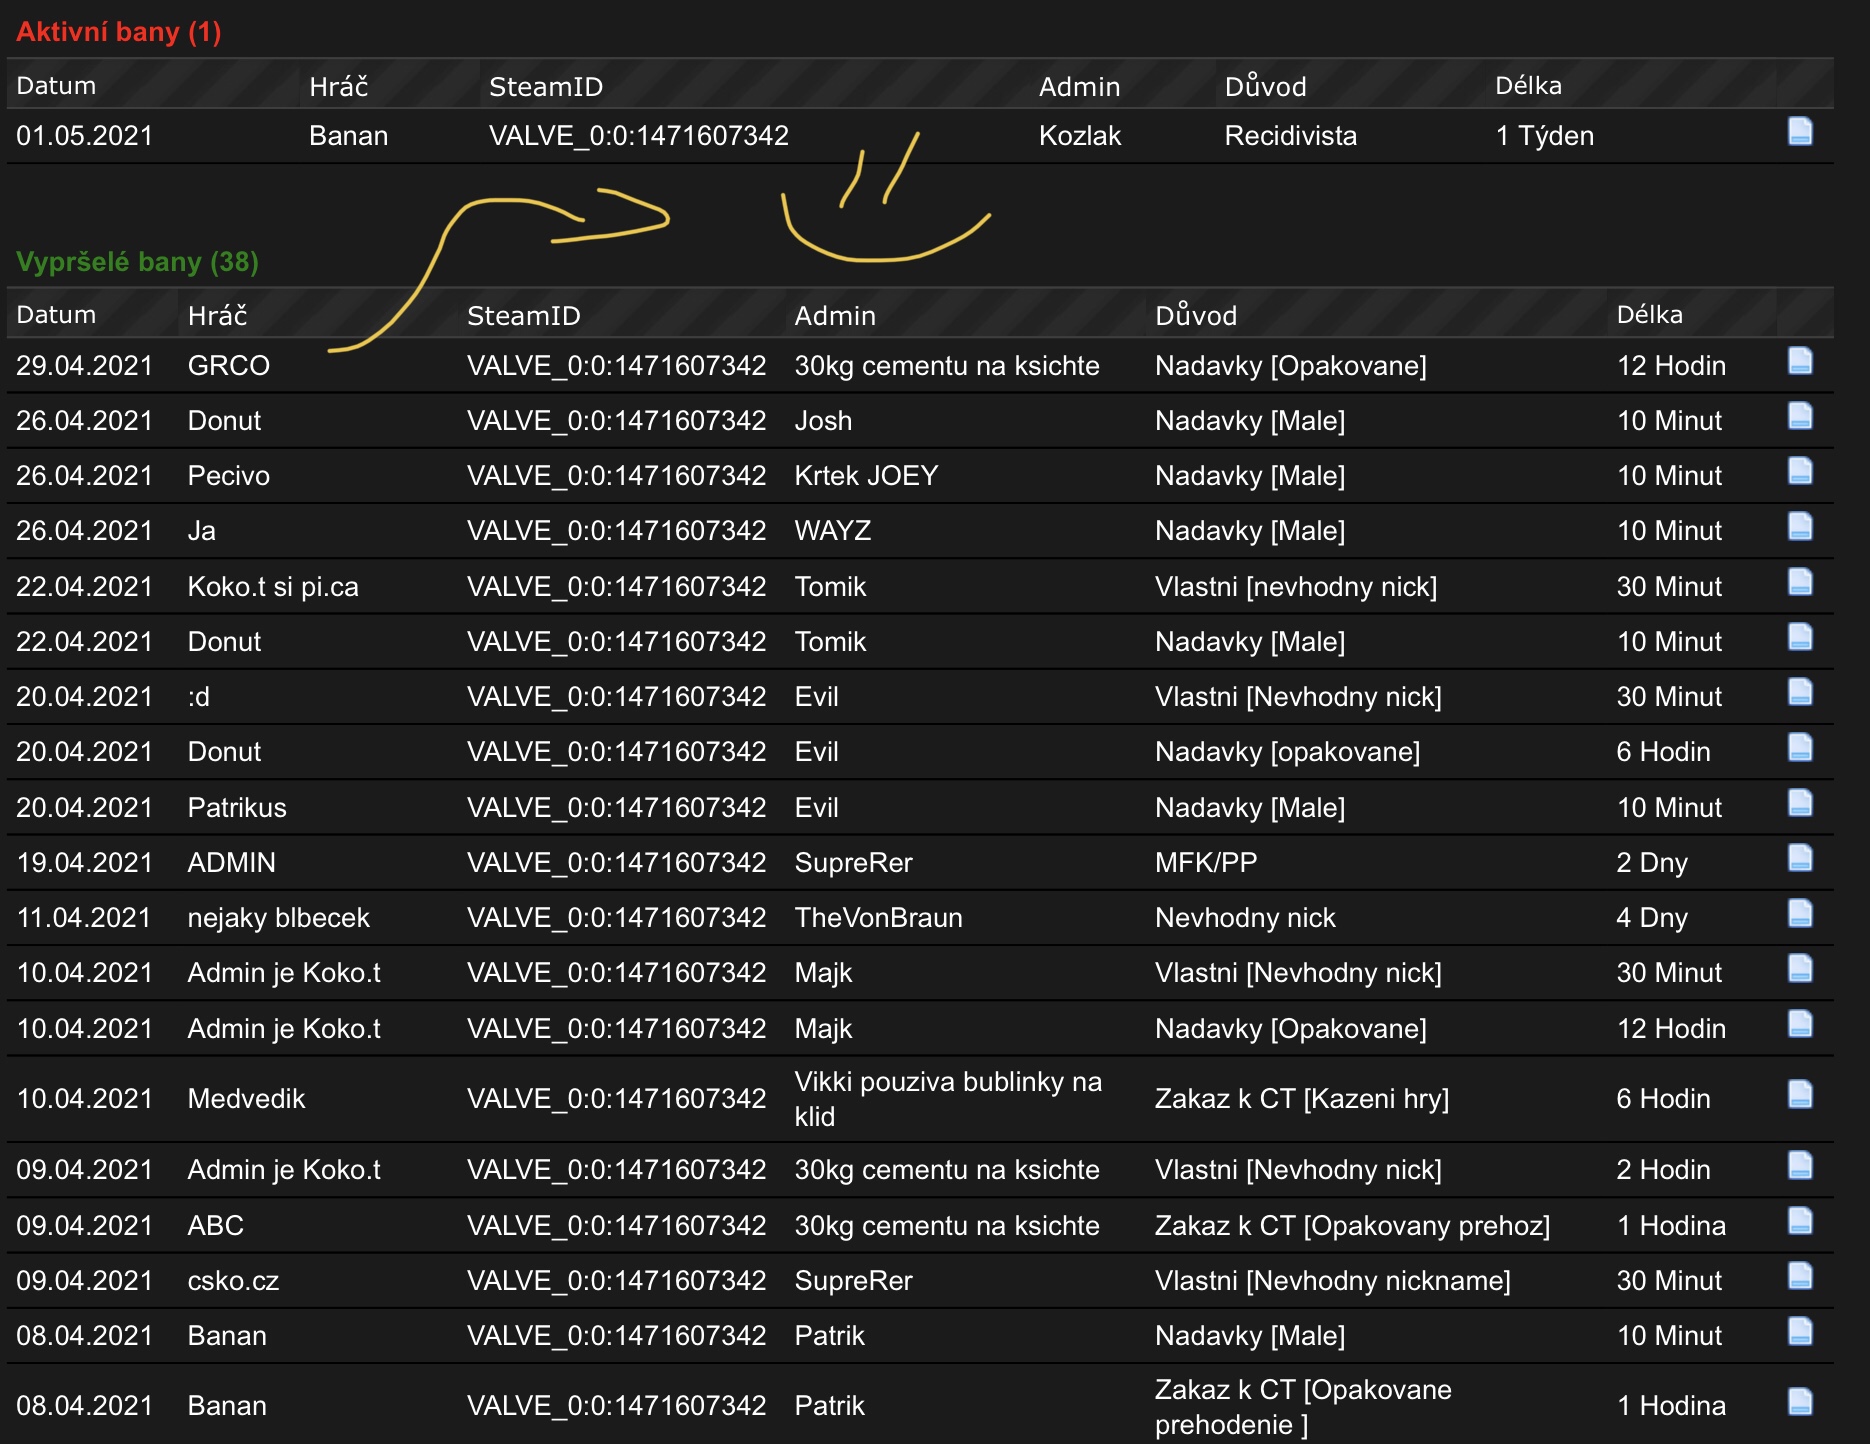Screen dimensions: 1870x1444
Task: Select the SteamID in the active ban row
Action: [638, 136]
